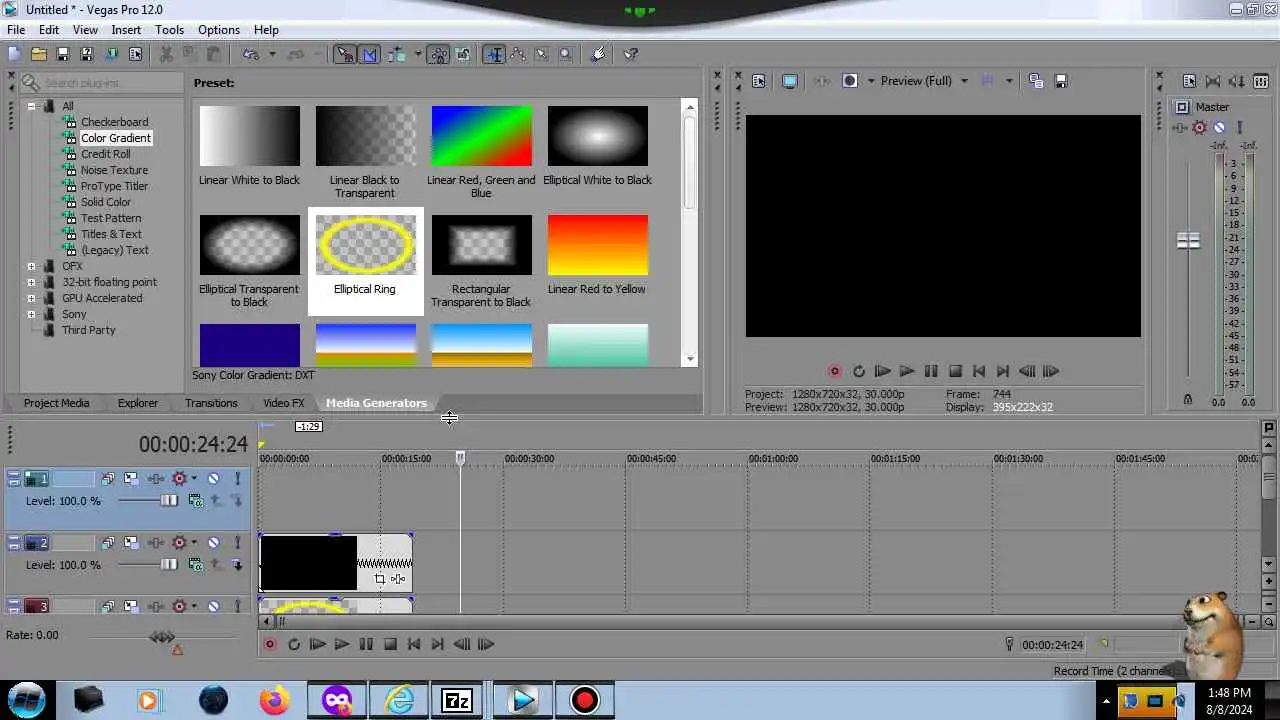
Task: Open the Render As toolbar icon
Action: (x=111, y=54)
